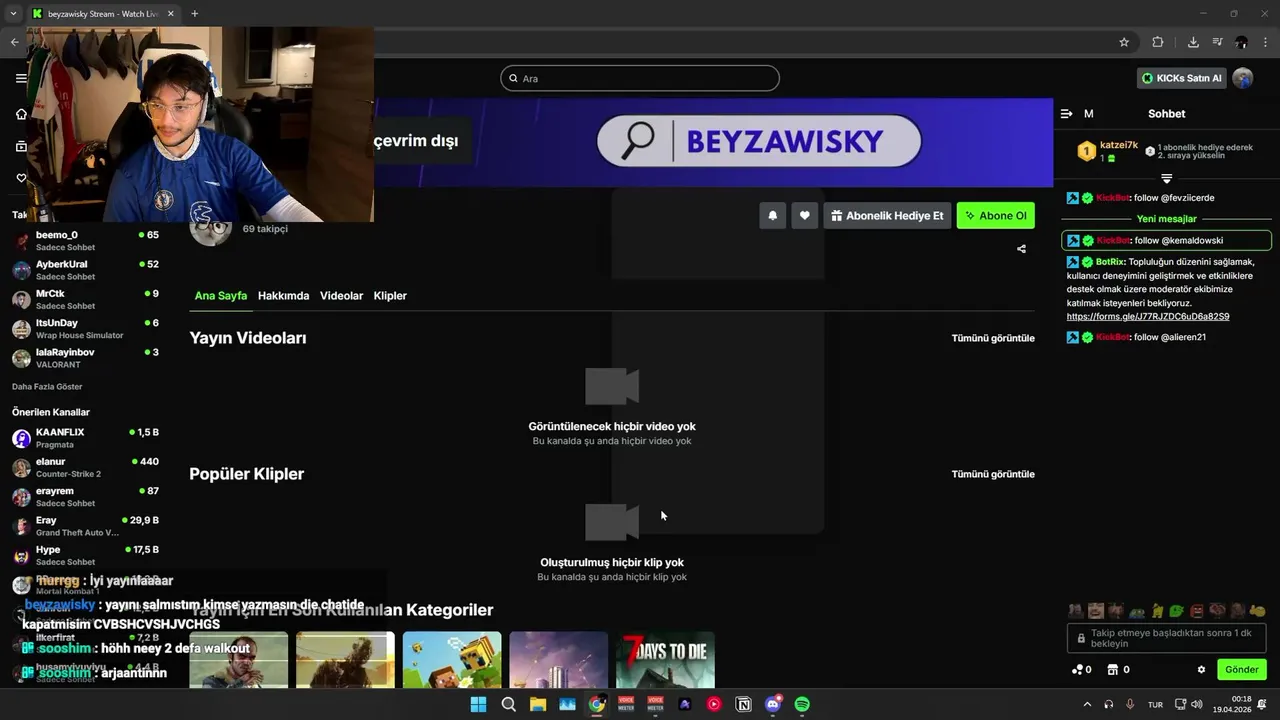Open Spotify from the taskbar
Screen dimensions: 1280x720
(x=802, y=704)
